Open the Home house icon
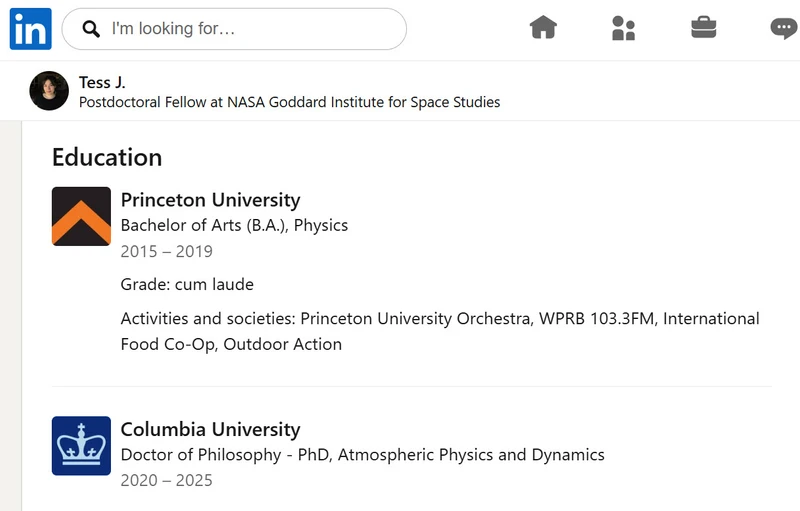Image resolution: width=800 pixels, height=511 pixels. pyautogui.click(x=543, y=28)
